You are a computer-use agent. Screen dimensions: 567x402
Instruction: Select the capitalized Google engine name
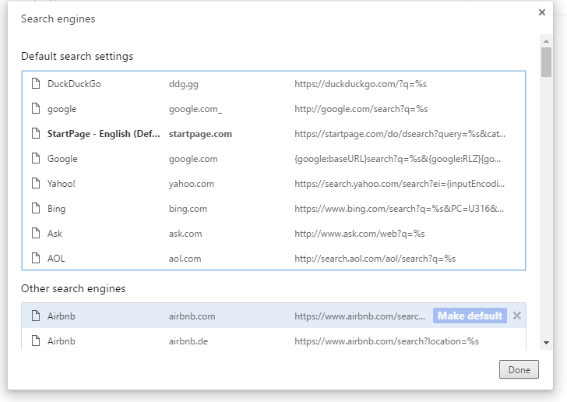[62, 159]
